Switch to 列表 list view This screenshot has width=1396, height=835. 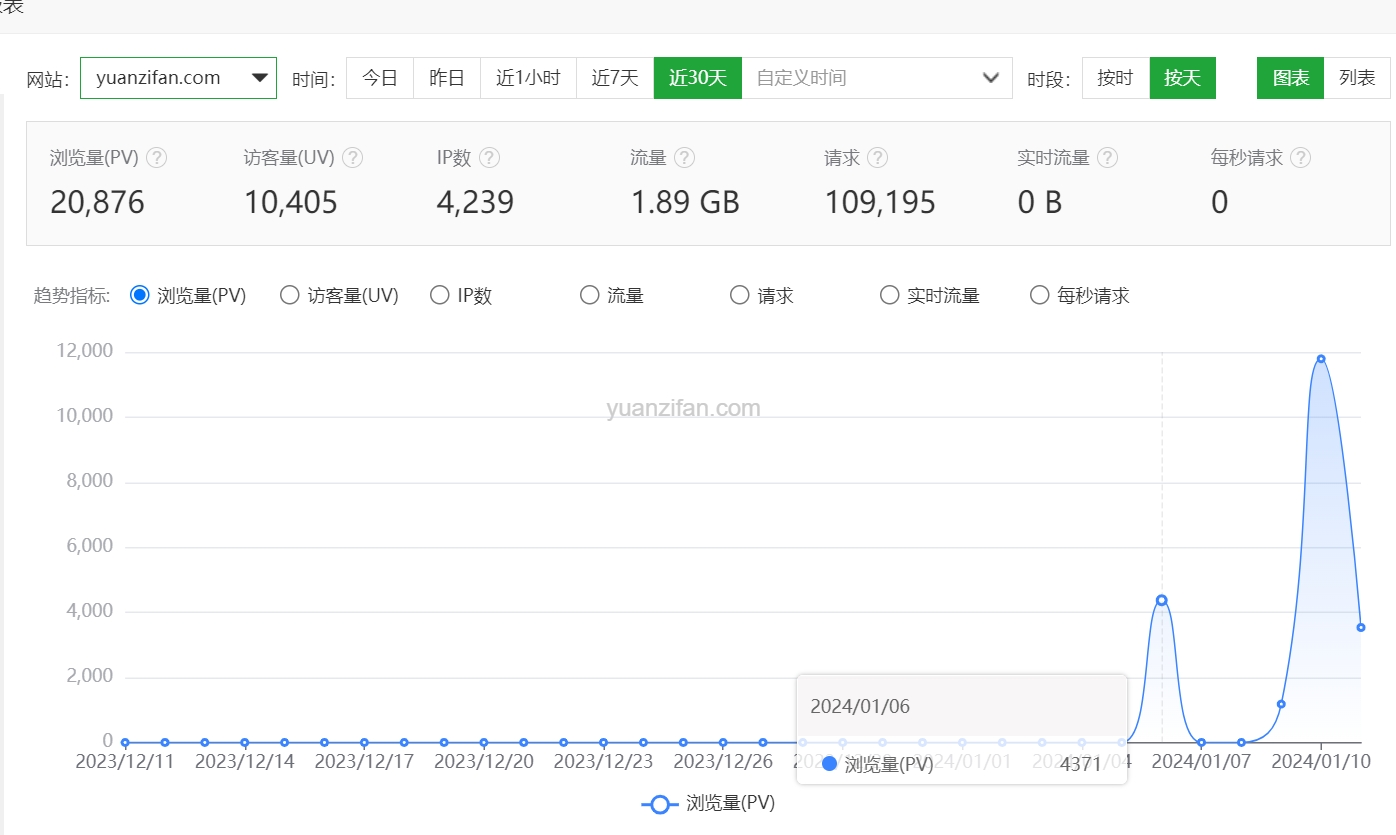1356,78
